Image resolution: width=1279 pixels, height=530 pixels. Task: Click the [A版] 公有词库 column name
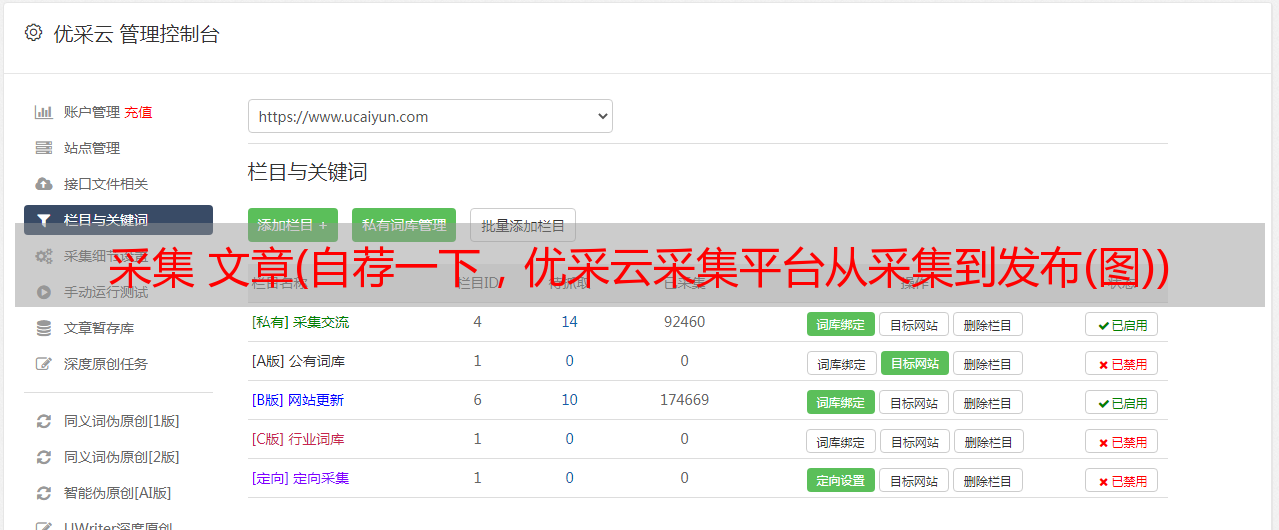298,361
